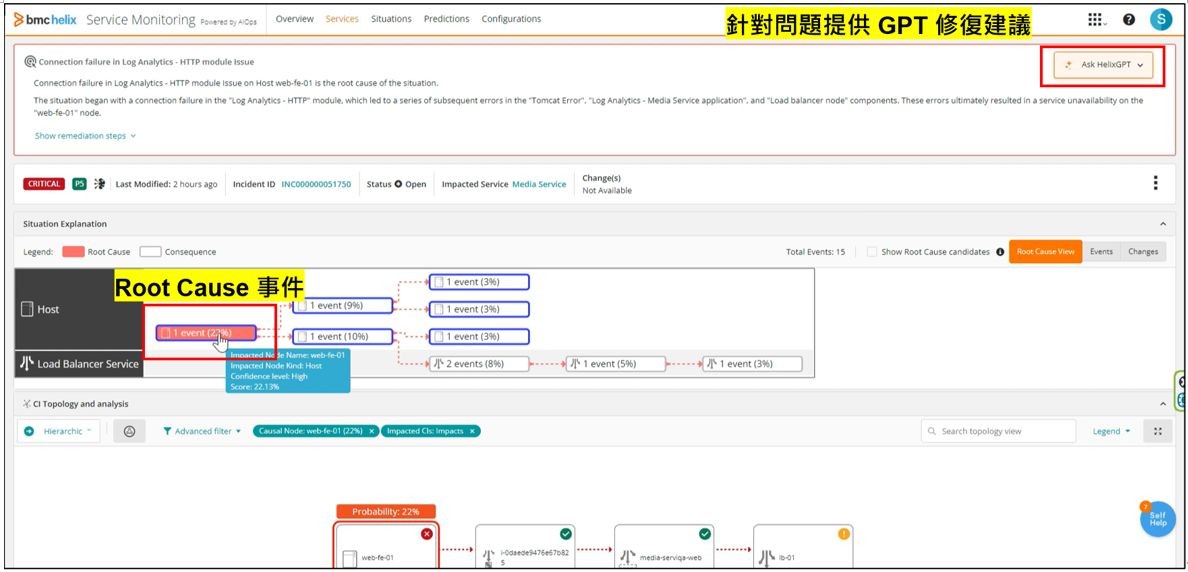The width and height of the screenshot is (1188, 572).
Task: Select the Services tab
Action: tap(342, 19)
